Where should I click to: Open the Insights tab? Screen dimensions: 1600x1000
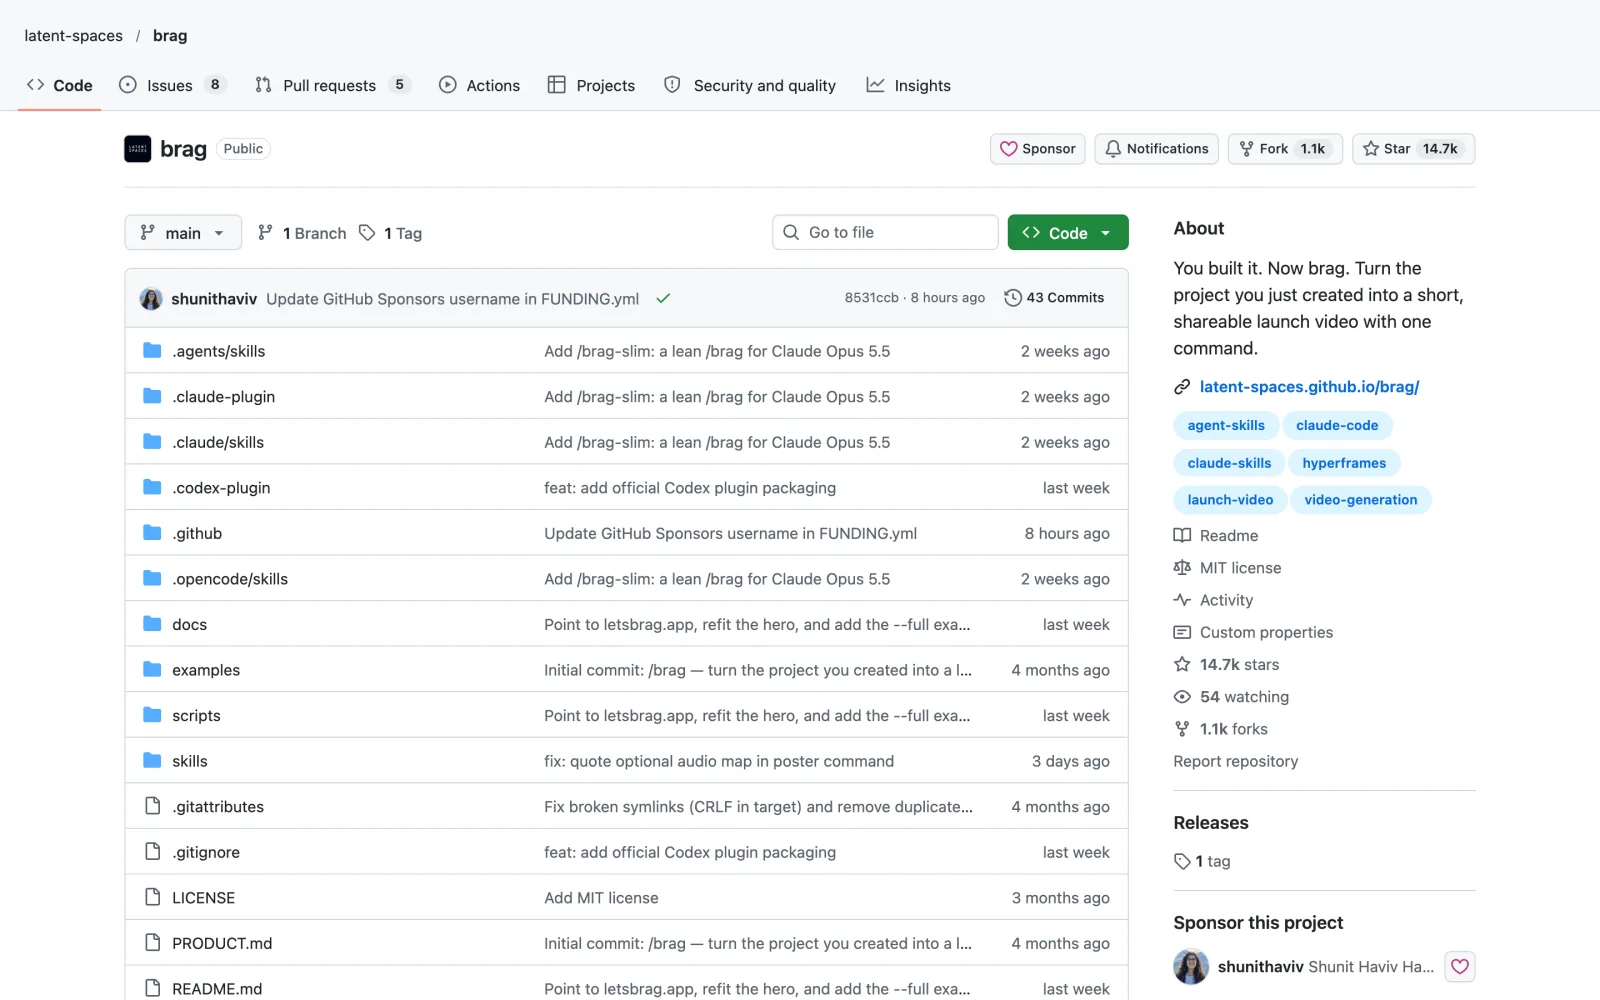point(908,85)
